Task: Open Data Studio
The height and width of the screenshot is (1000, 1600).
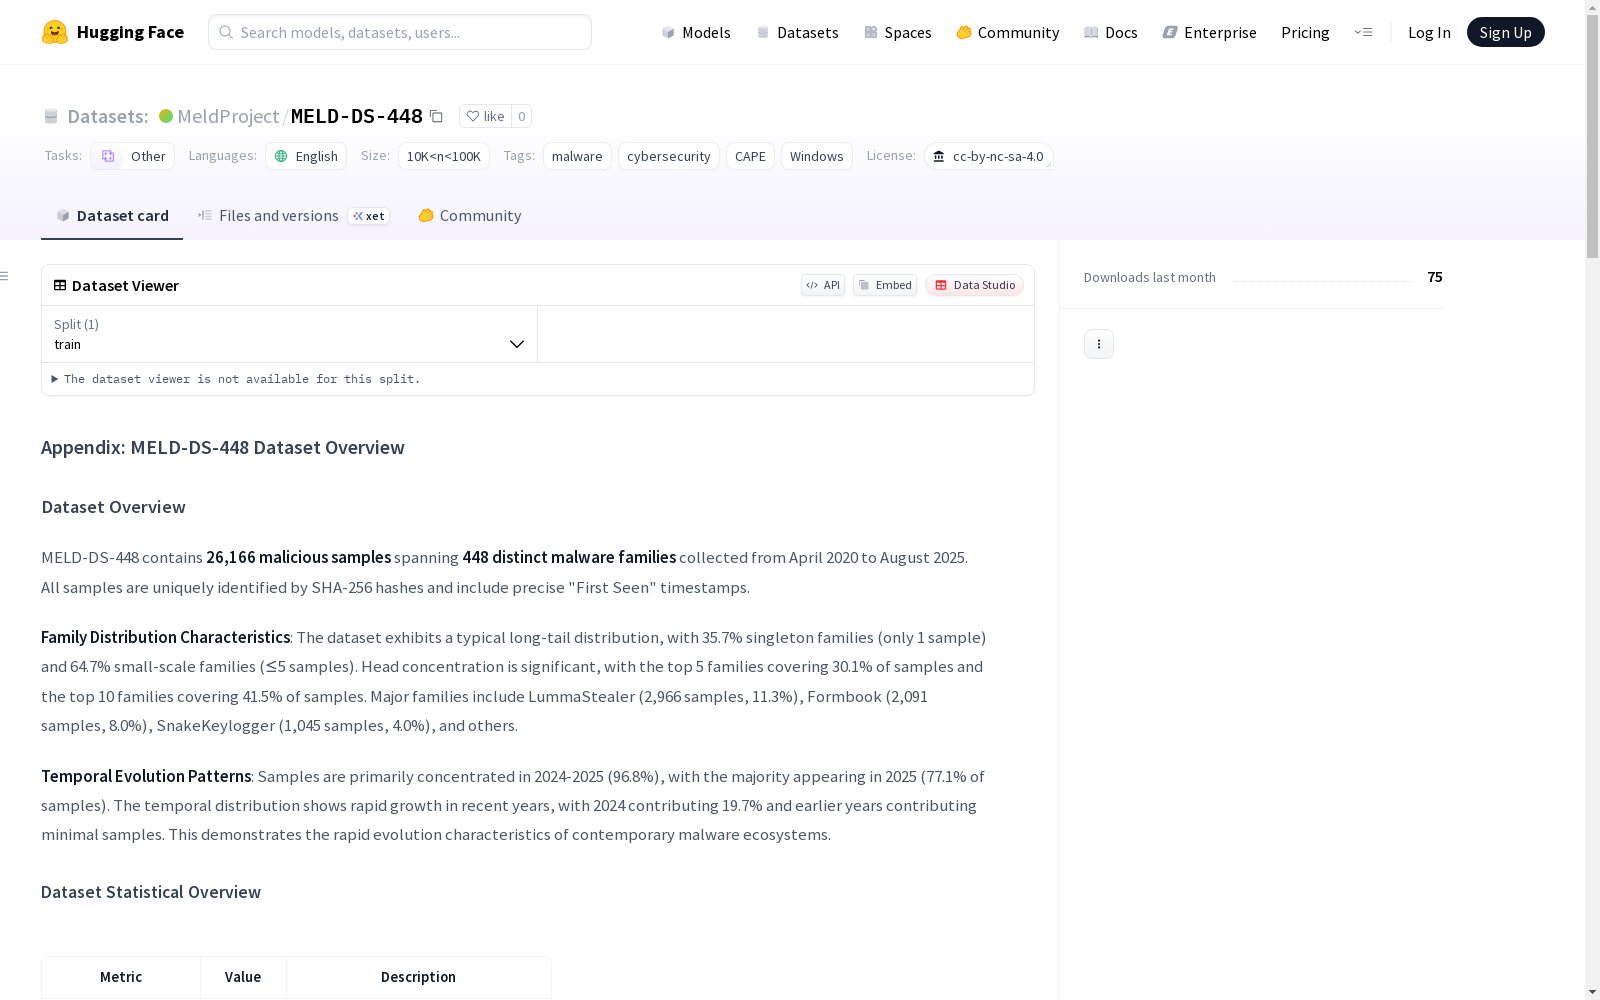Action: pyautogui.click(x=974, y=285)
